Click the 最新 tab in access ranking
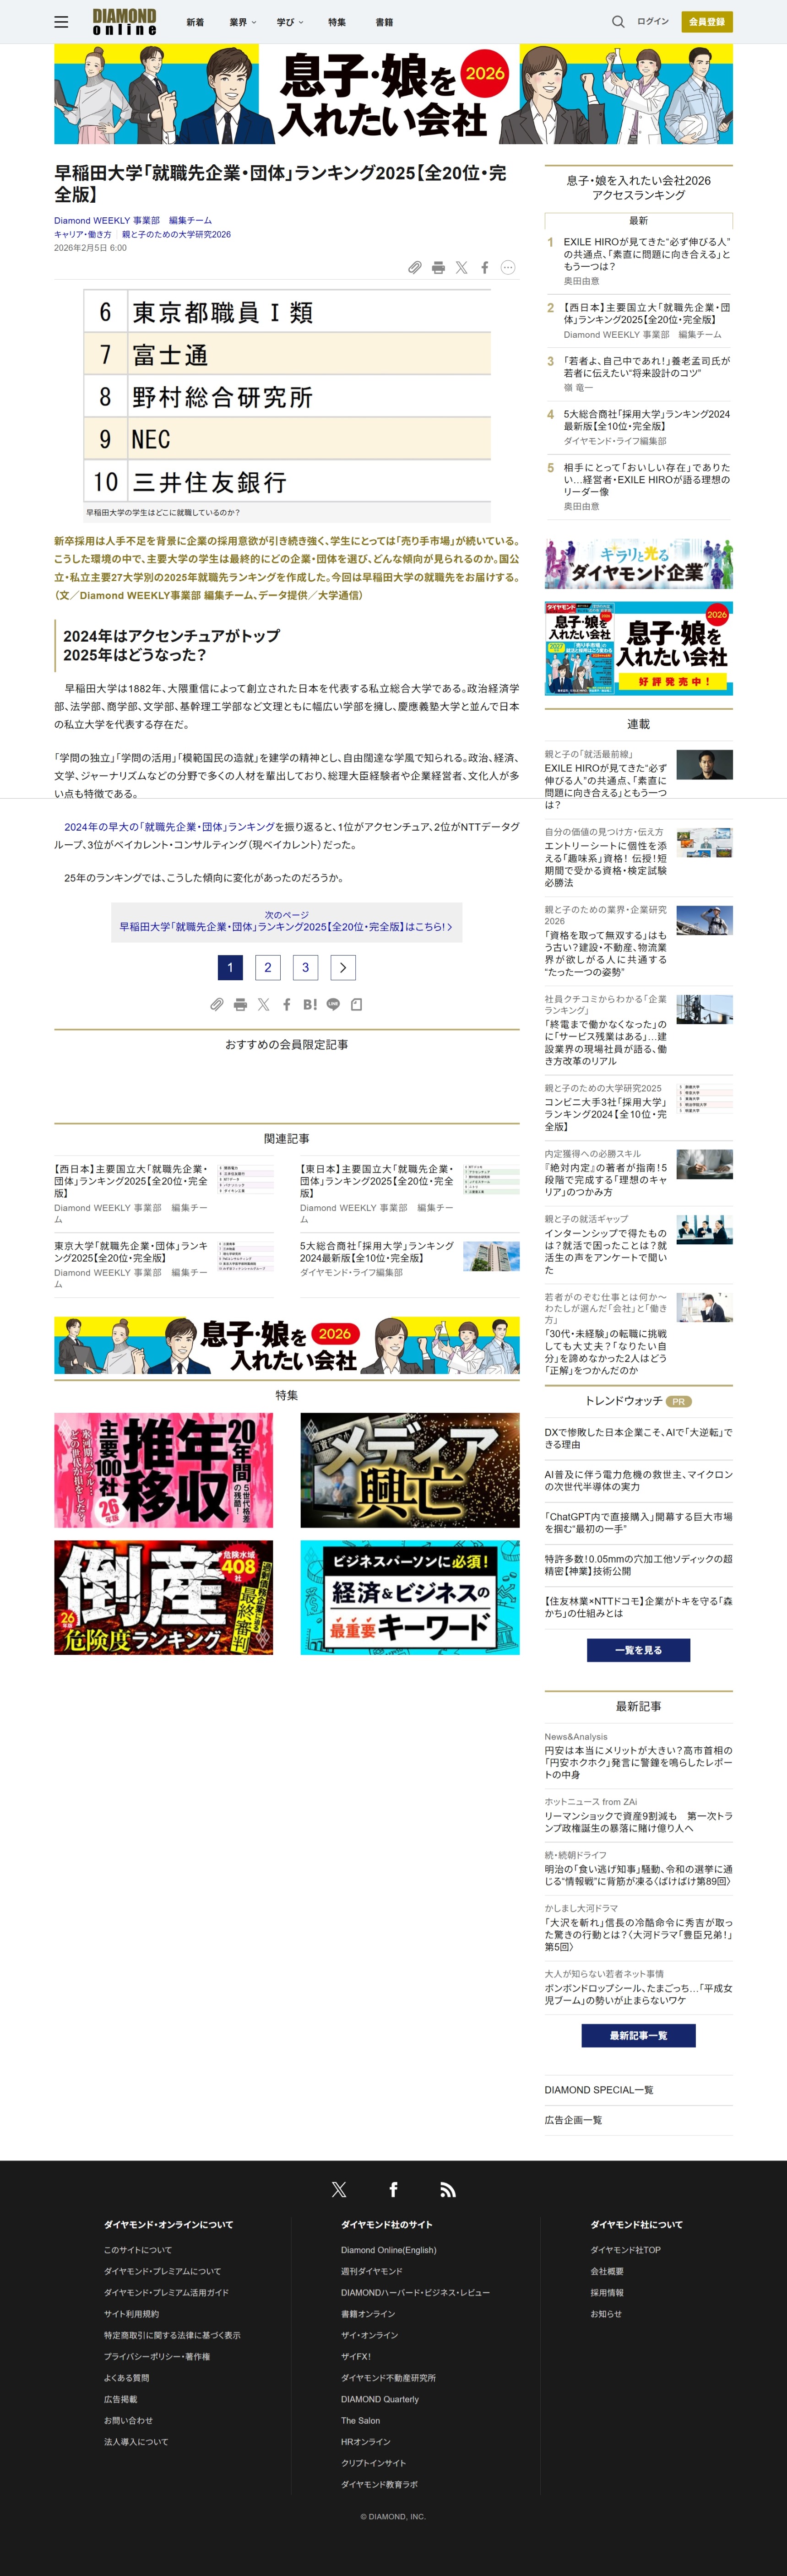 pos(638,221)
